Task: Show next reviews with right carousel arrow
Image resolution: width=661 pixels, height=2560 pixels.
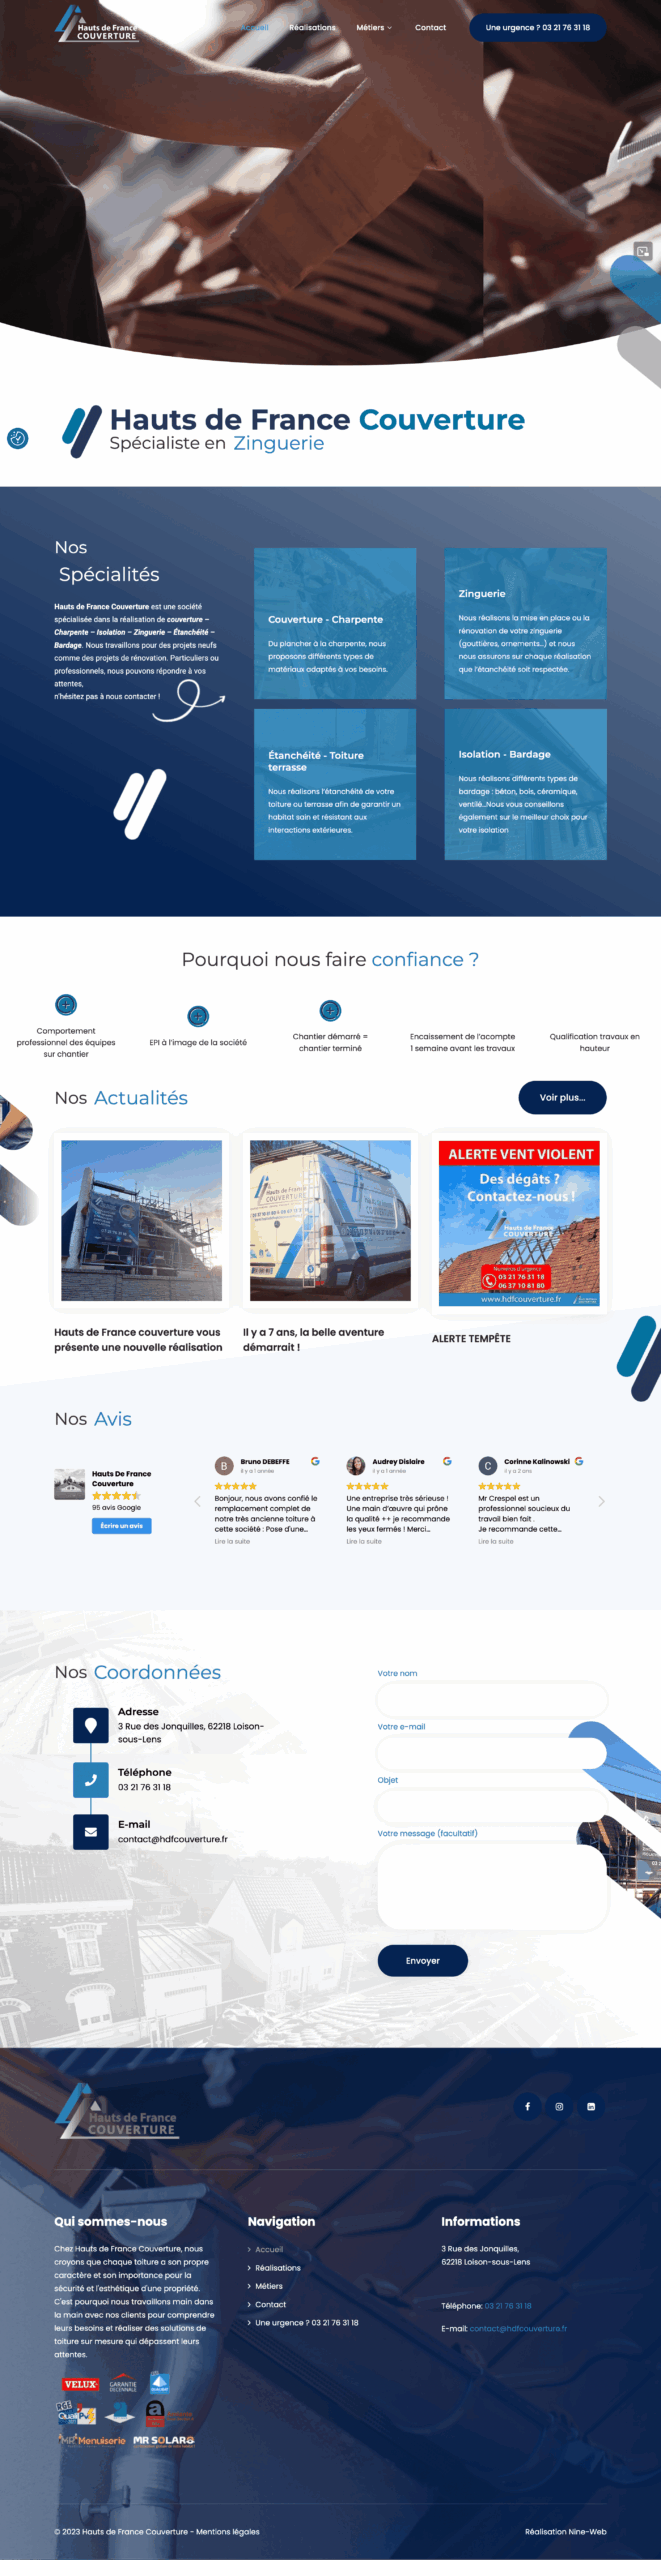Action: coord(601,1501)
